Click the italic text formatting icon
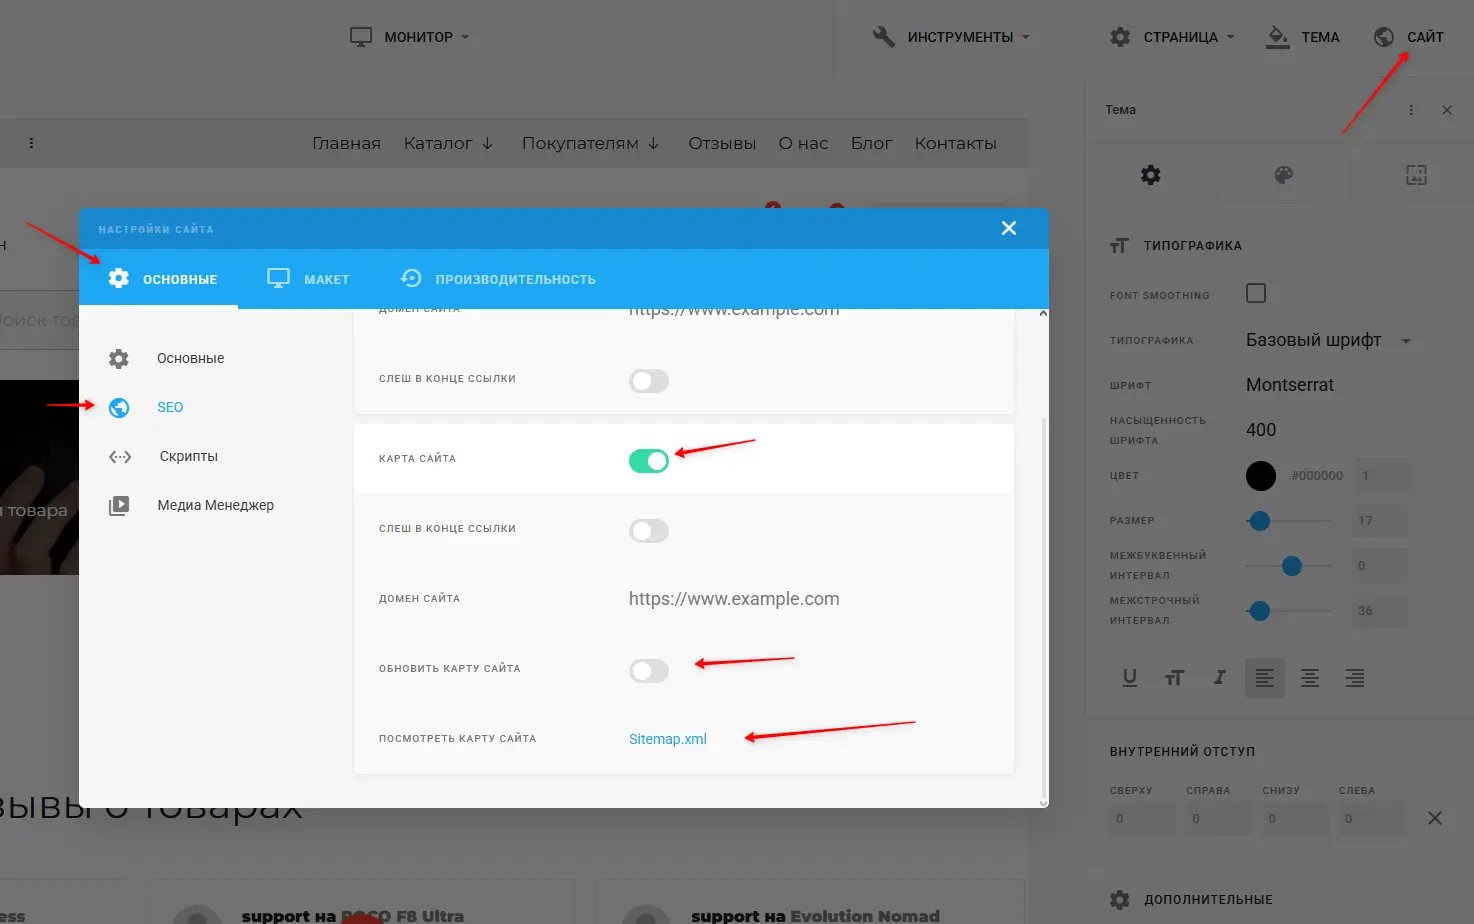The width and height of the screenshot is (1474, 924). click(1219, 678)
